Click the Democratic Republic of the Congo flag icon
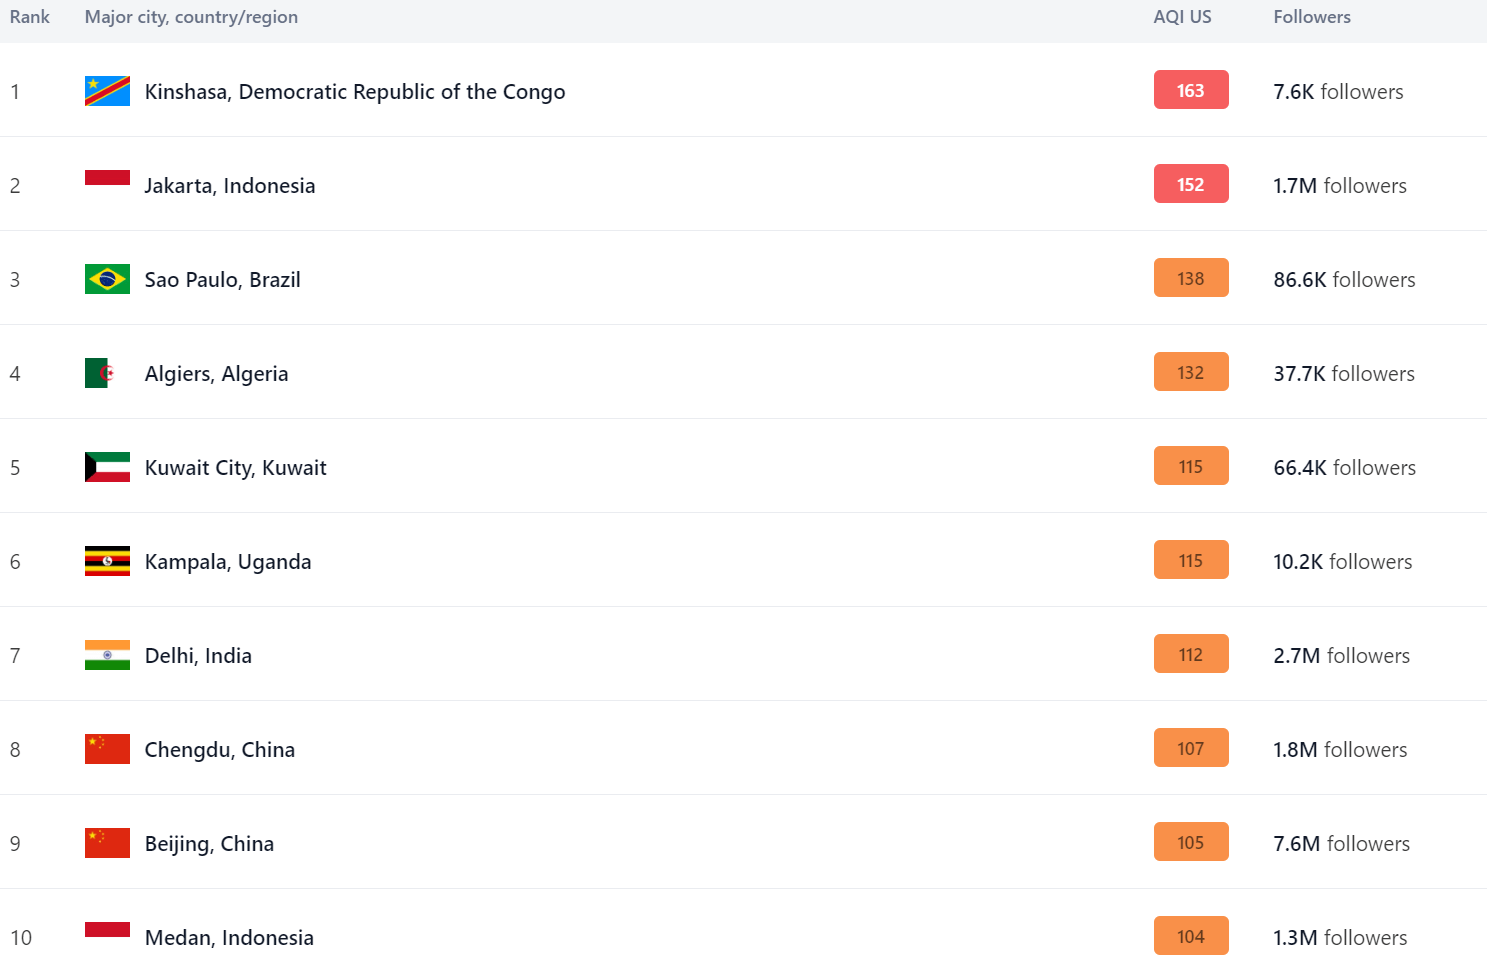 pos(107,91)
